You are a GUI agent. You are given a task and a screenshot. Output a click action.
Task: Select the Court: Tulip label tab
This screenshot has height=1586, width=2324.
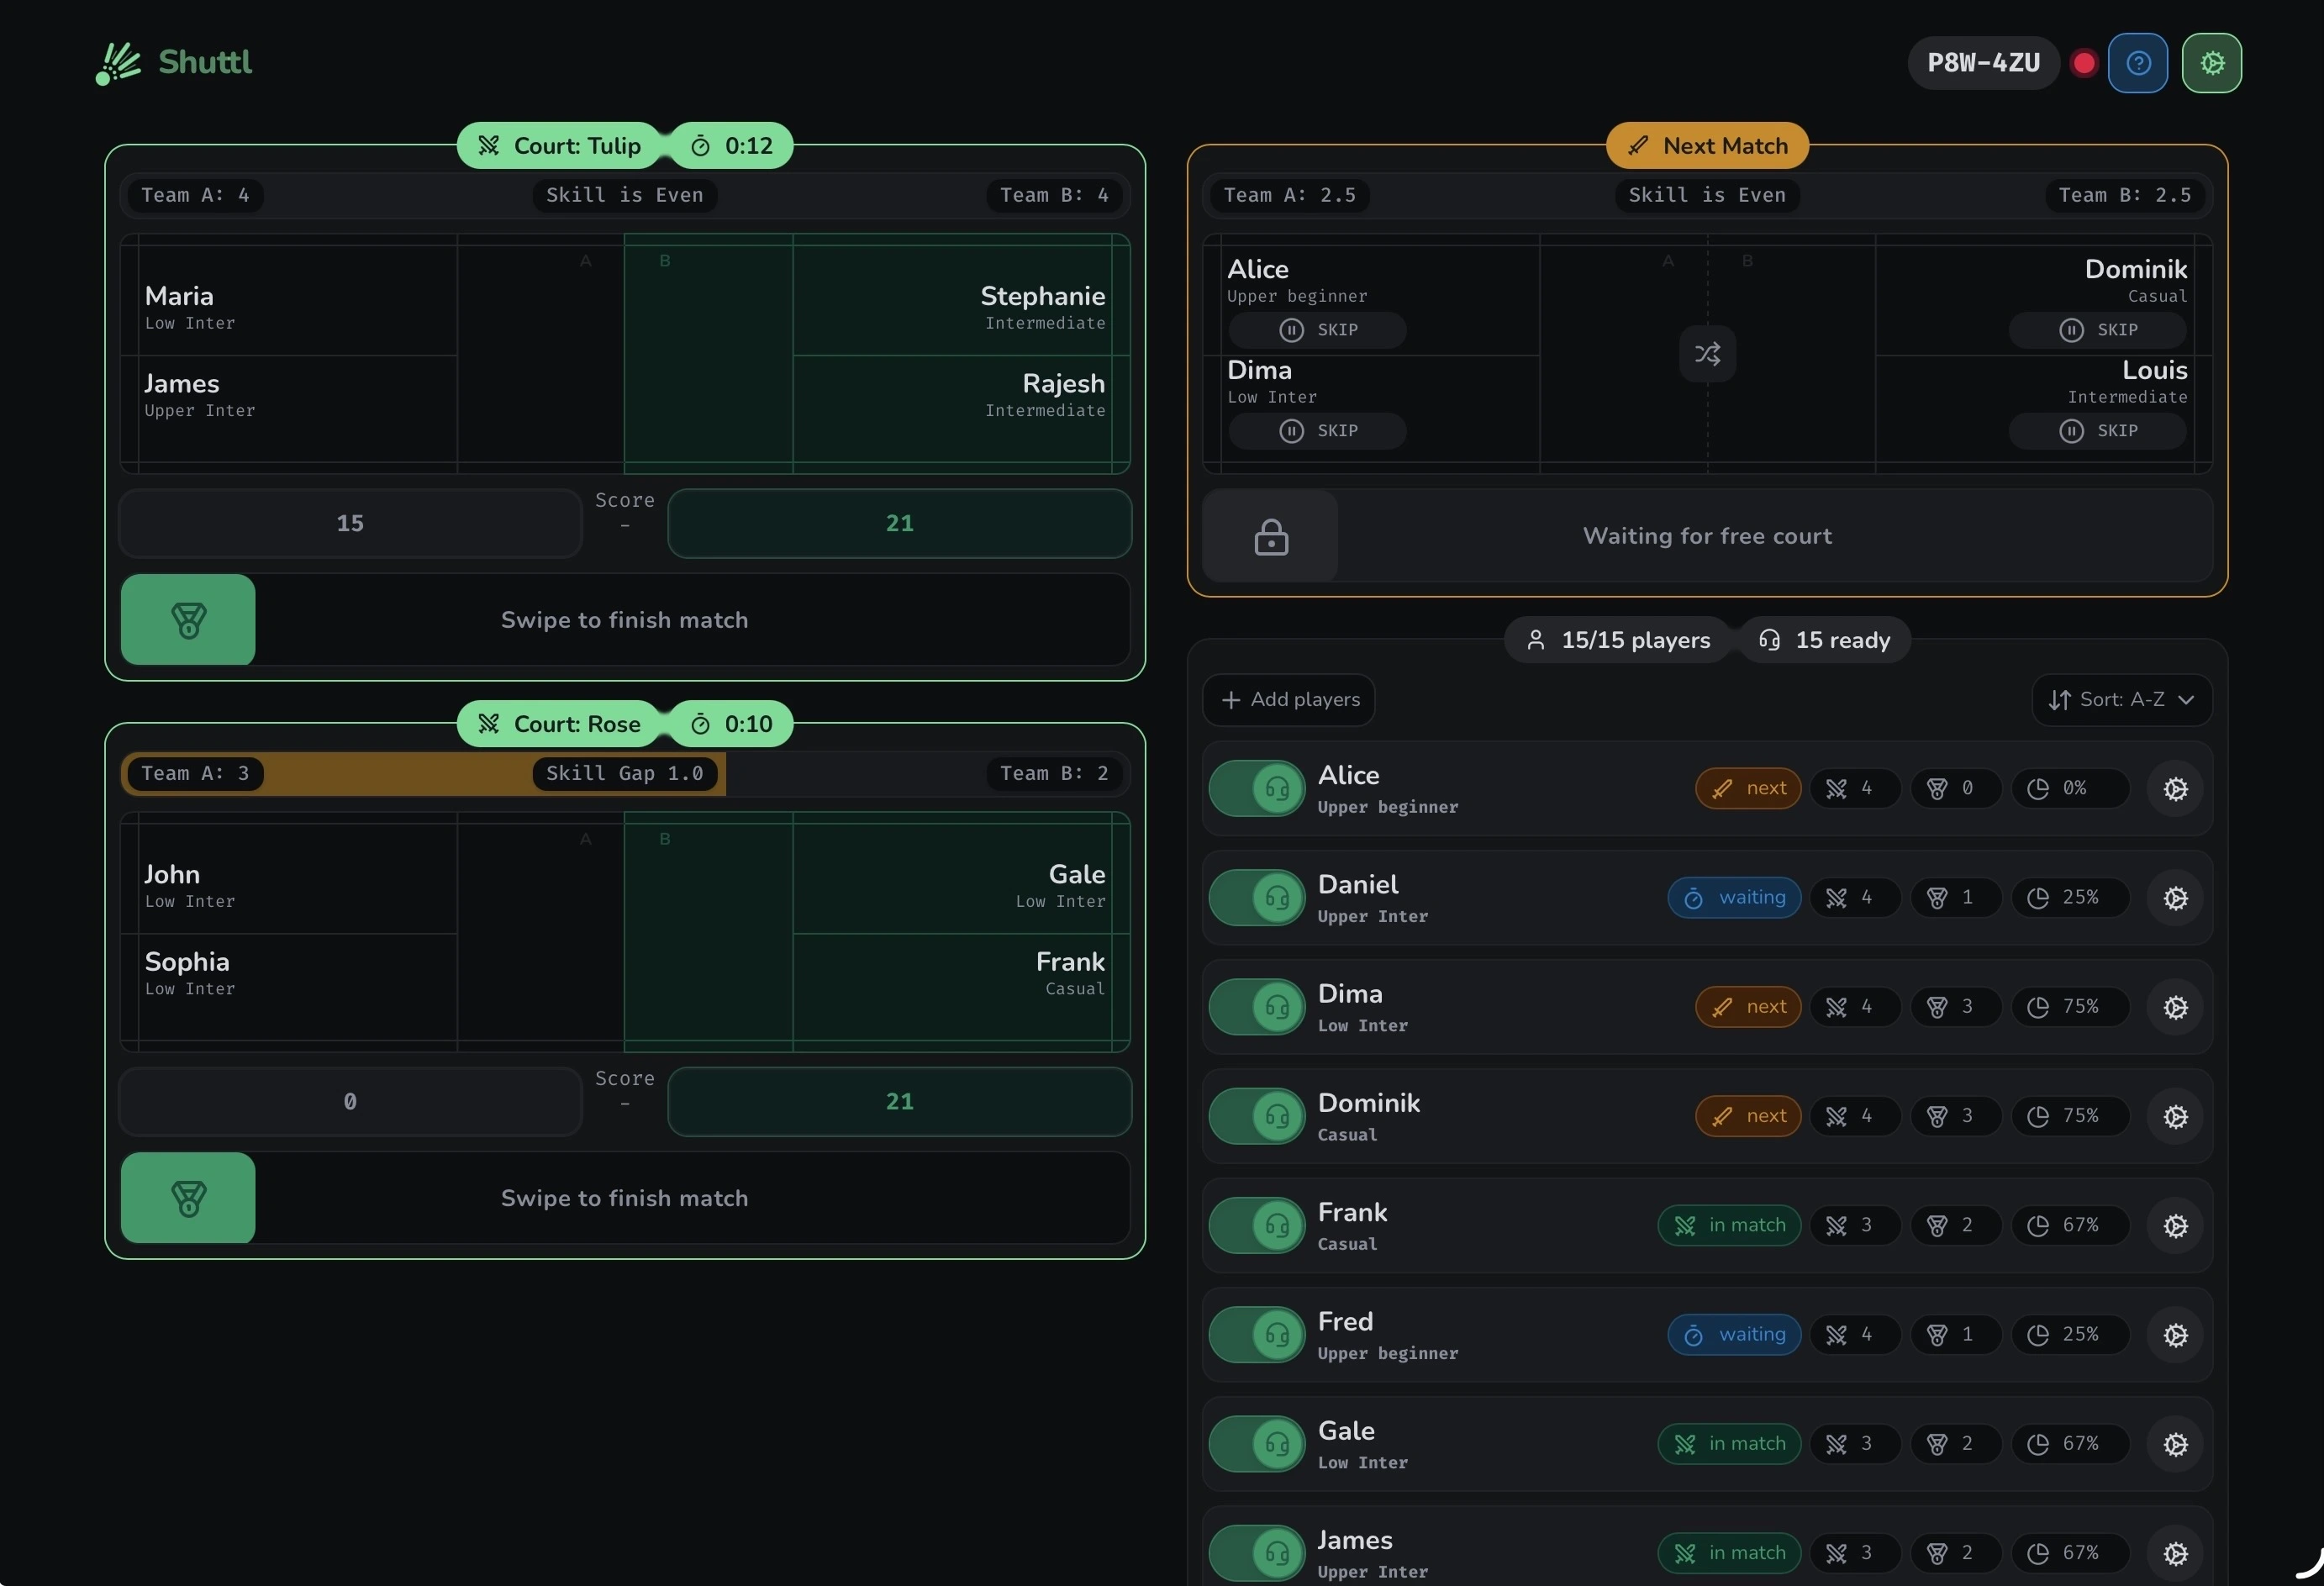(559, 146)
